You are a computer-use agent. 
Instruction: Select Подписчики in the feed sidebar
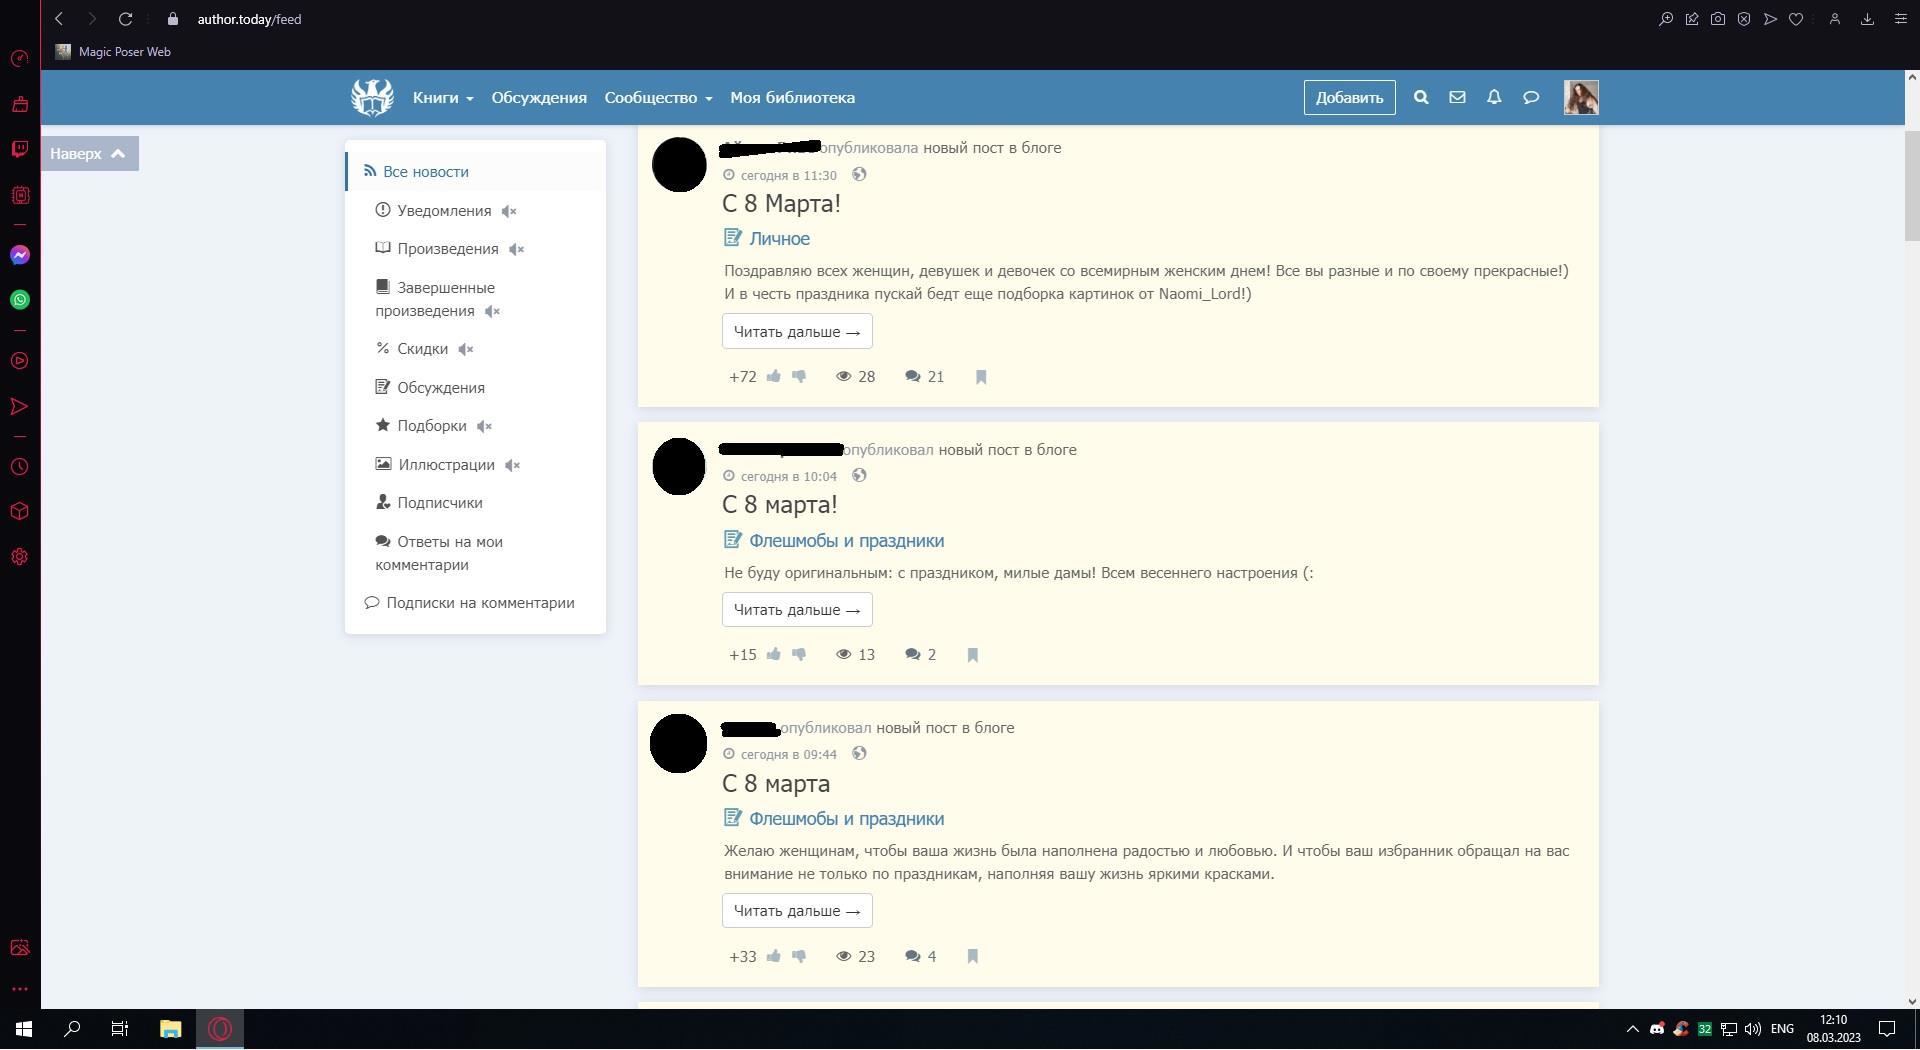439,503
